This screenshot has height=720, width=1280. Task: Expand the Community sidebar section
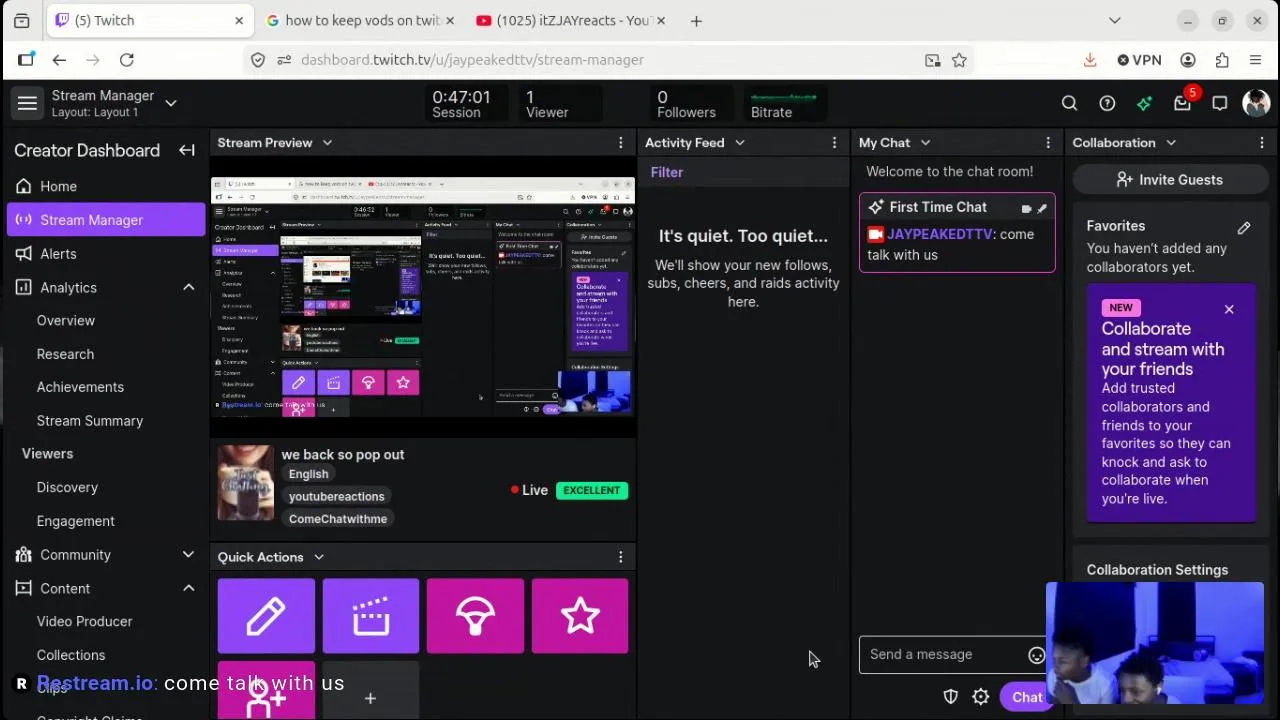point(188,555)
